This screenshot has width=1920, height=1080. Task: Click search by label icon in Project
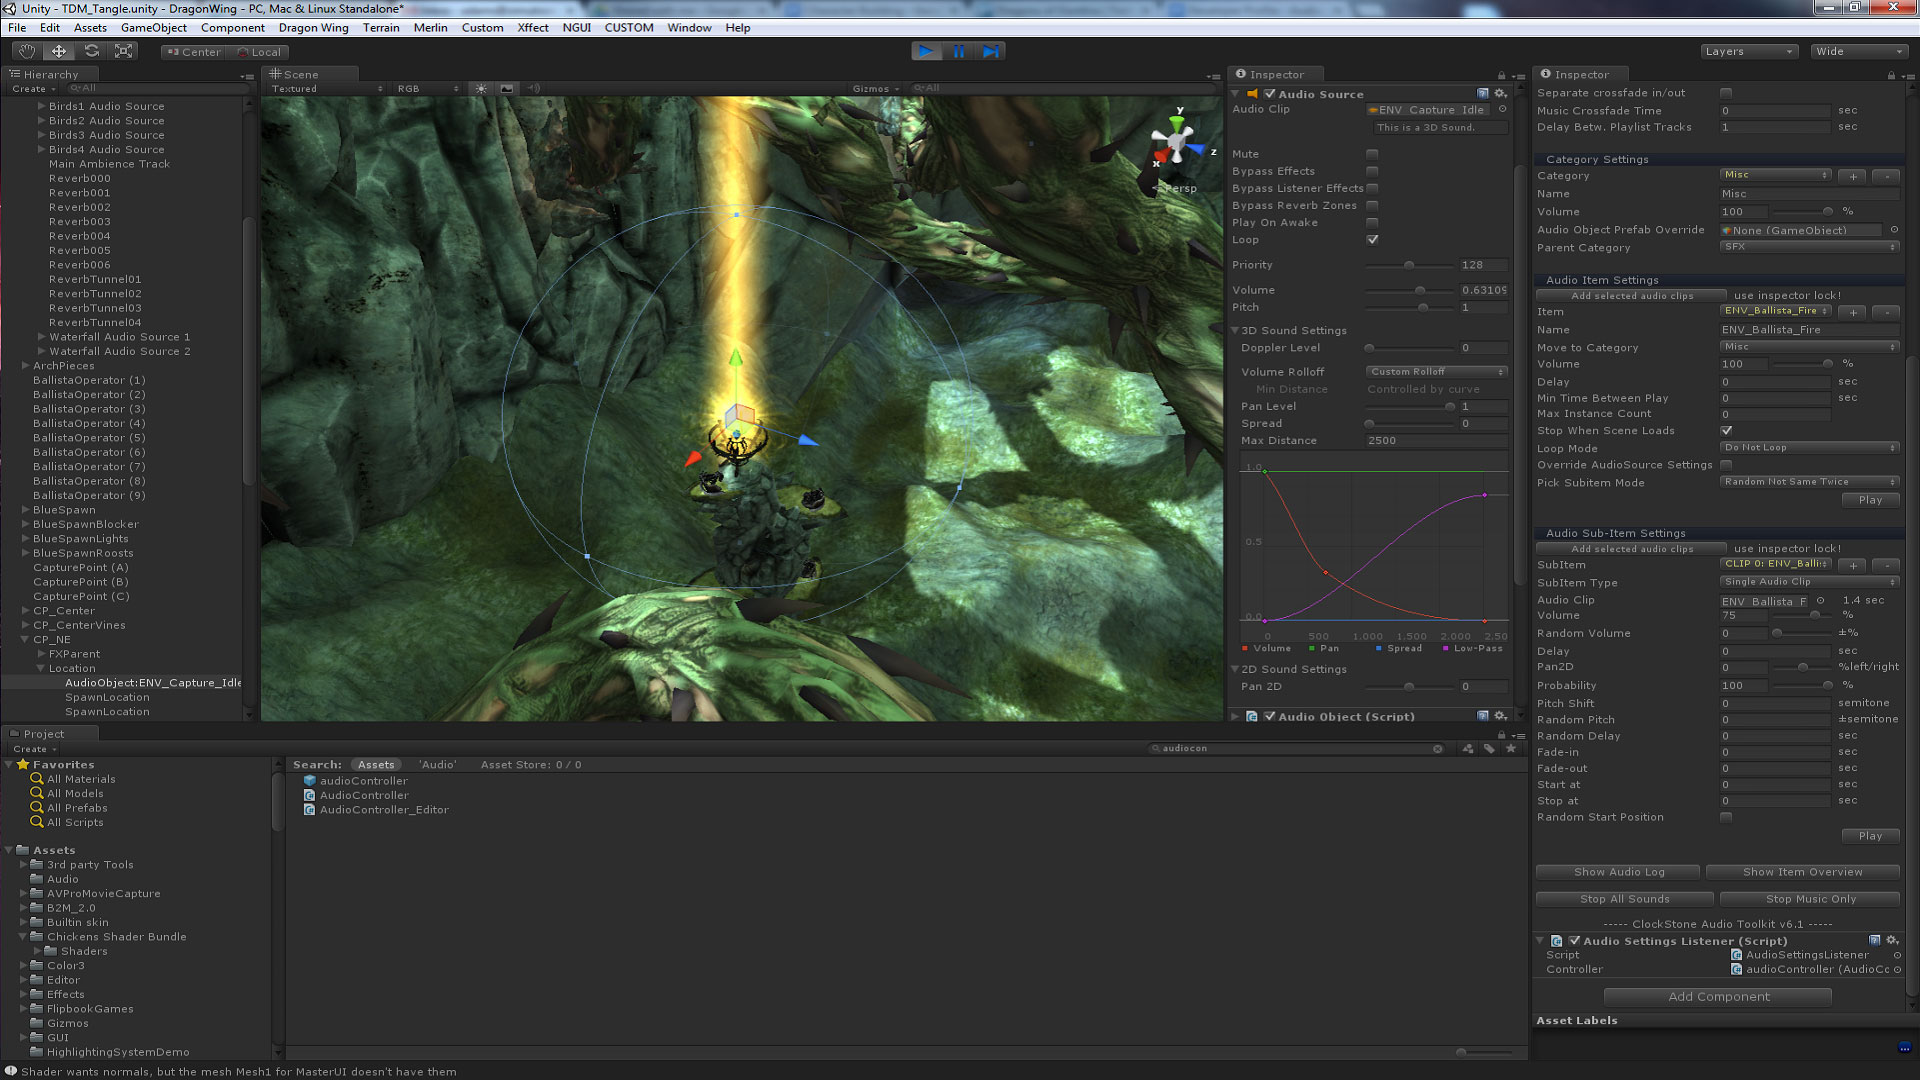(1489, 748)
